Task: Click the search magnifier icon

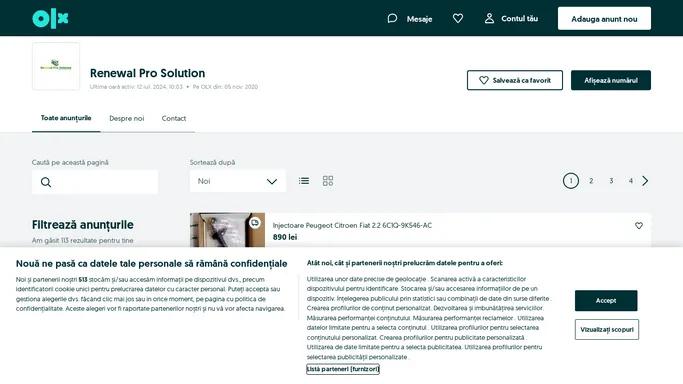Action: pos(46,182)
